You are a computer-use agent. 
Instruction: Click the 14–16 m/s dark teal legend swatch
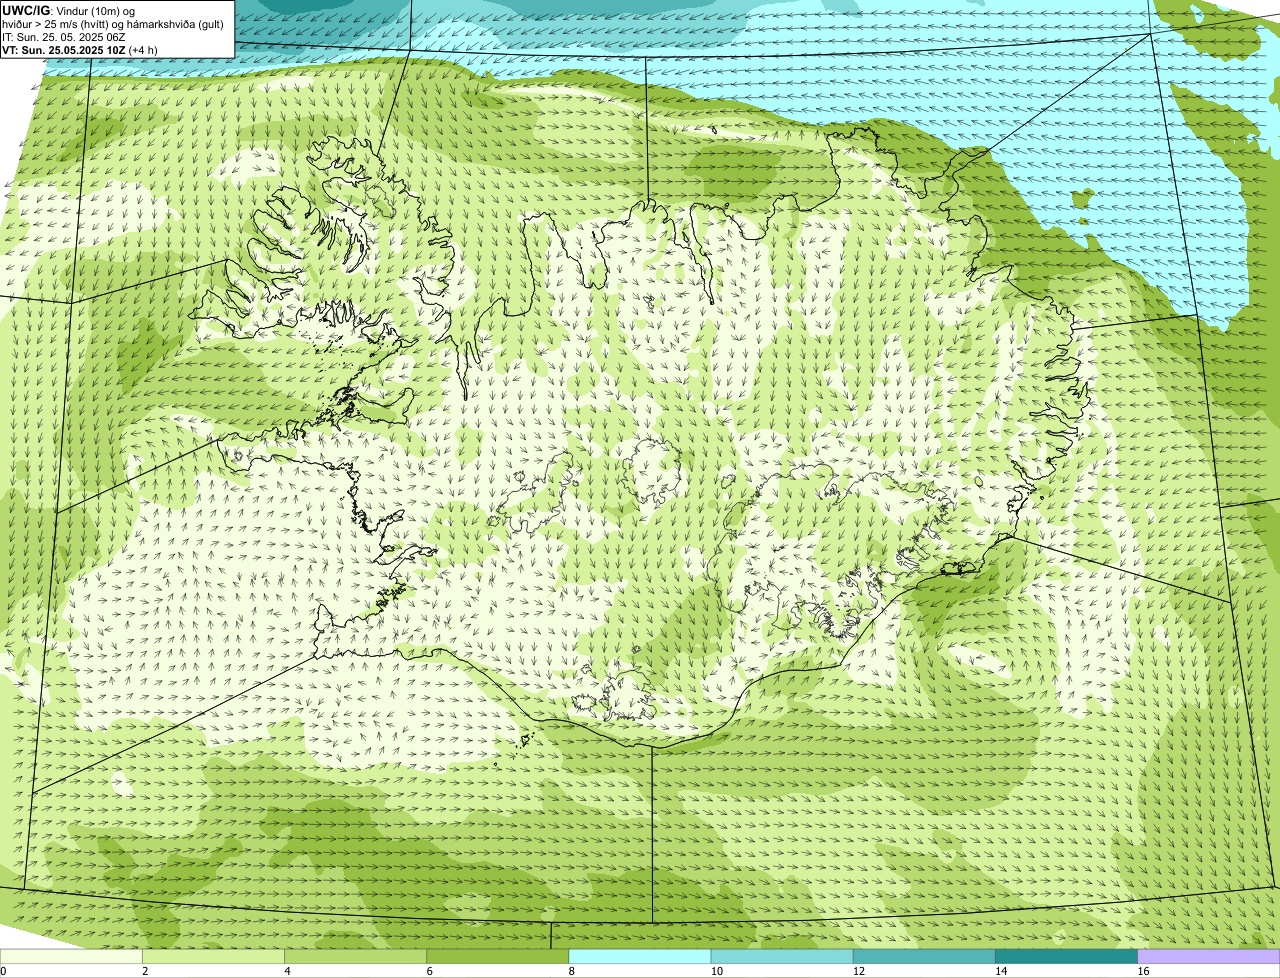coord(1066,957)
